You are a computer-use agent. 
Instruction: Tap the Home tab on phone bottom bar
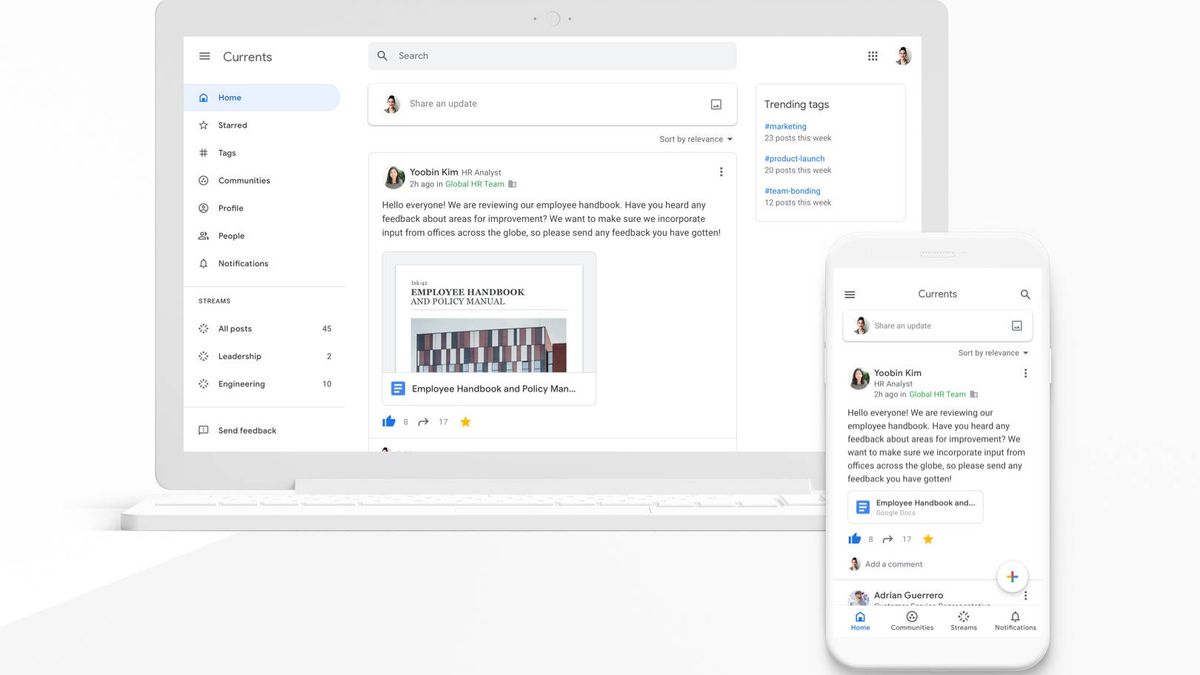pos(860,621)
